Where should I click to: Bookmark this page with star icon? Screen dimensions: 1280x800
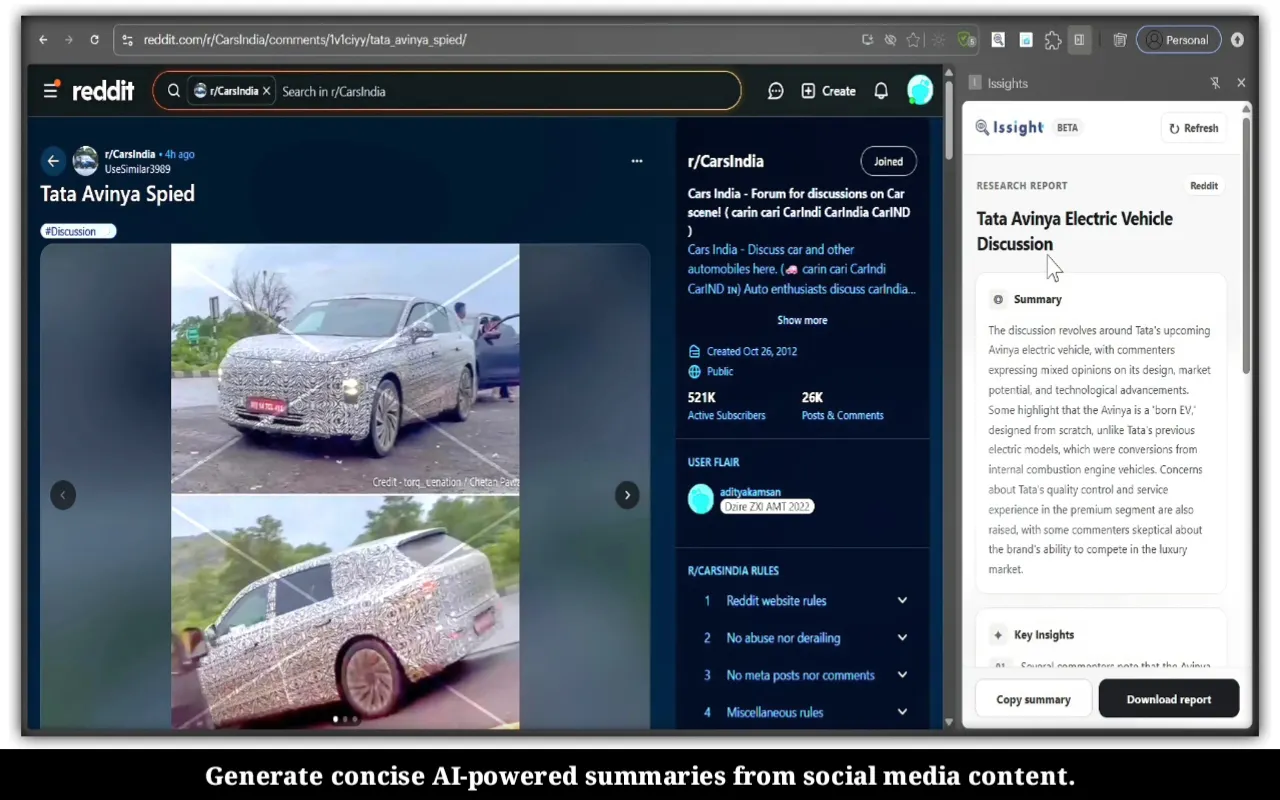(913, 40)
